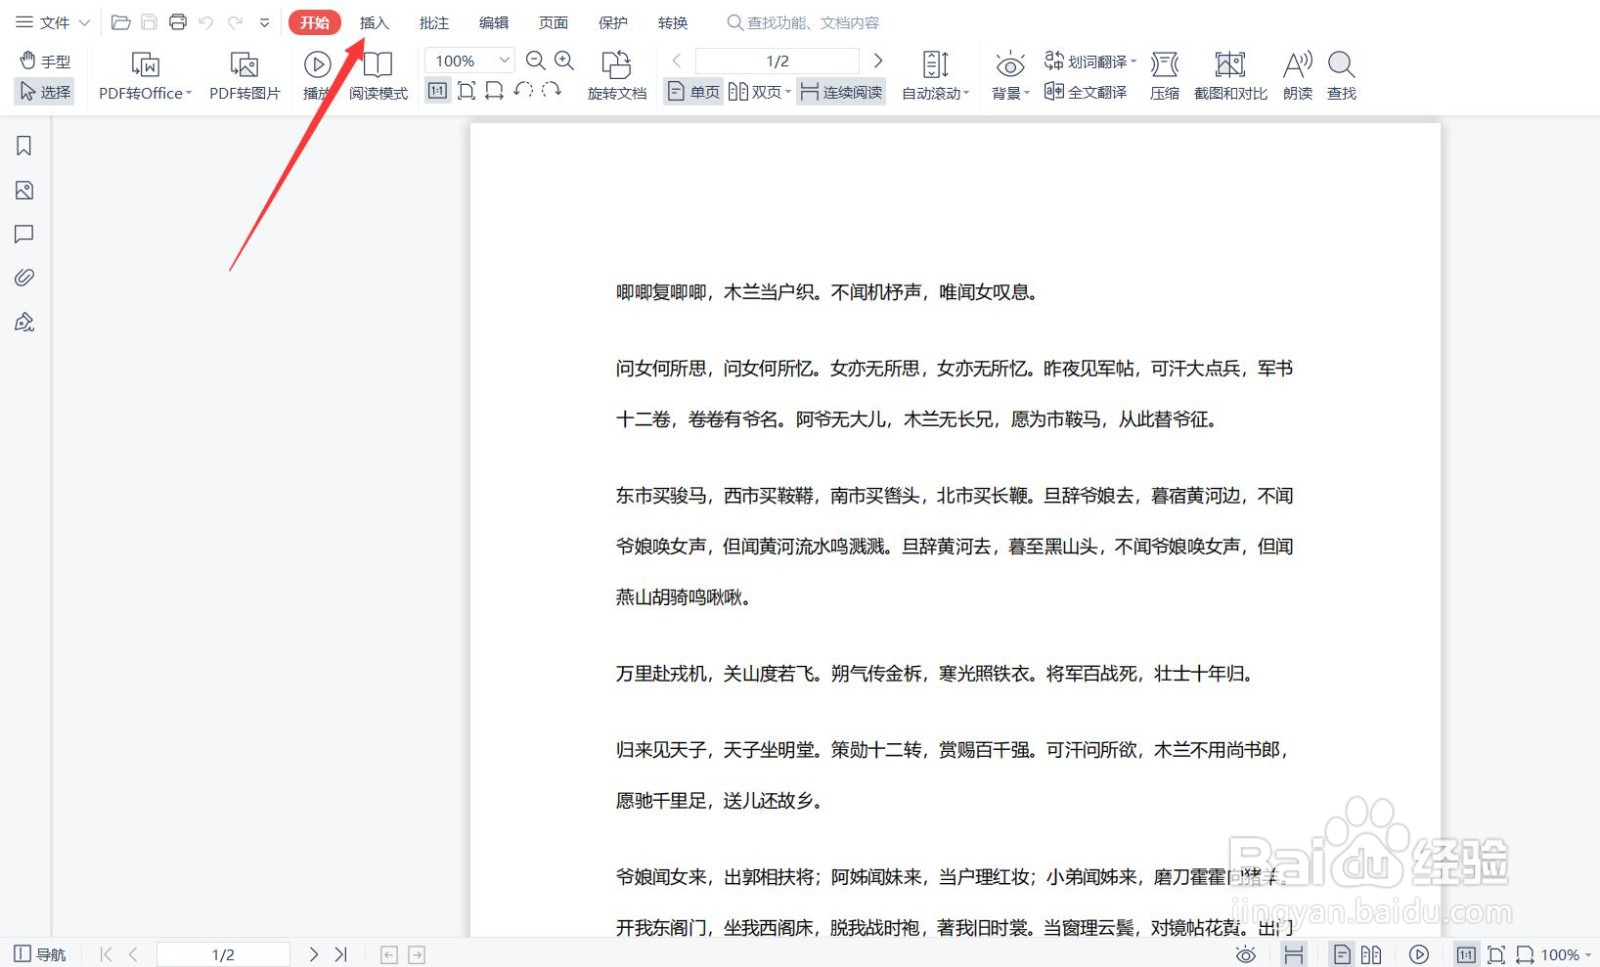The height and width of the screenshot is (967, 1600).
Task: Go to next page in status bar
Action: pos(313,954)
